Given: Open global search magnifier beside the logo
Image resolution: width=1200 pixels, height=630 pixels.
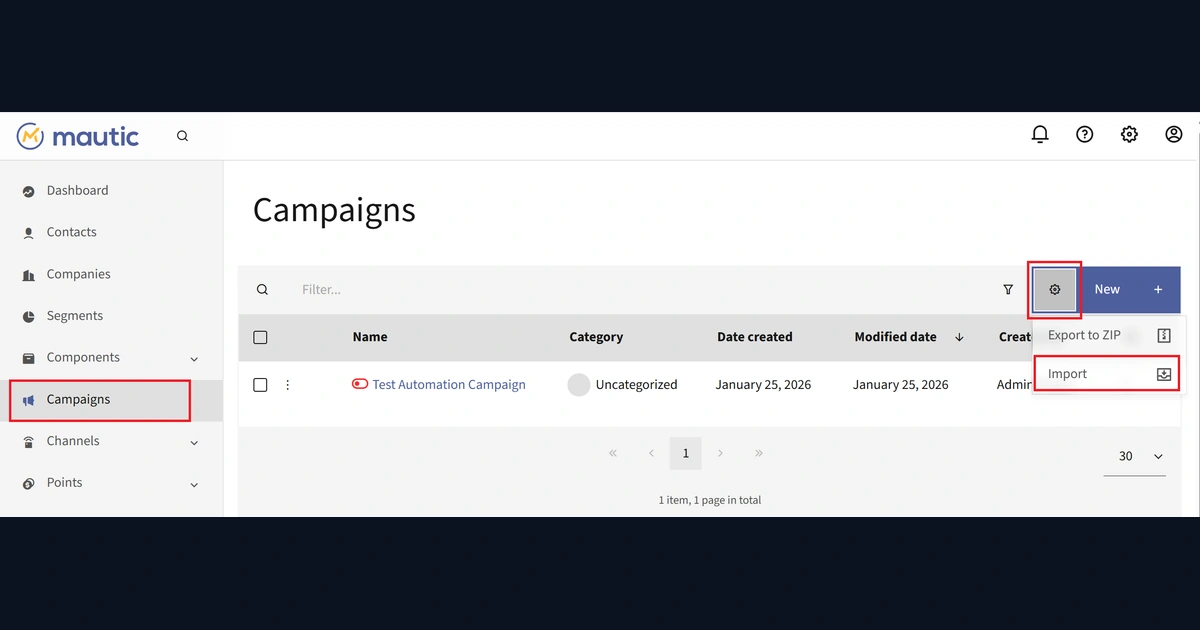Looking at the screenshot, I should (x=182, y=136).
